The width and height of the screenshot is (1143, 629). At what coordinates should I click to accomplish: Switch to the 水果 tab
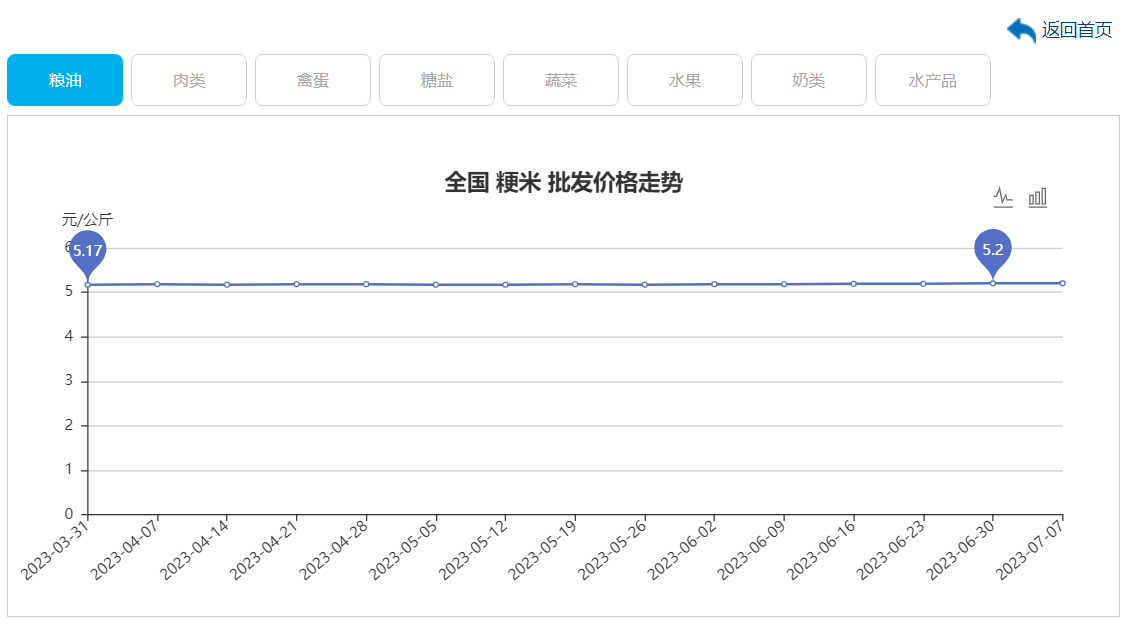pos(685,80)
